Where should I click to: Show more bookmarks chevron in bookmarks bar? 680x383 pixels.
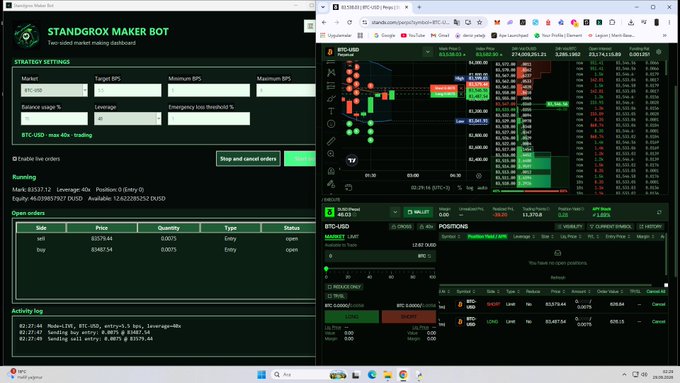(664, 35)
